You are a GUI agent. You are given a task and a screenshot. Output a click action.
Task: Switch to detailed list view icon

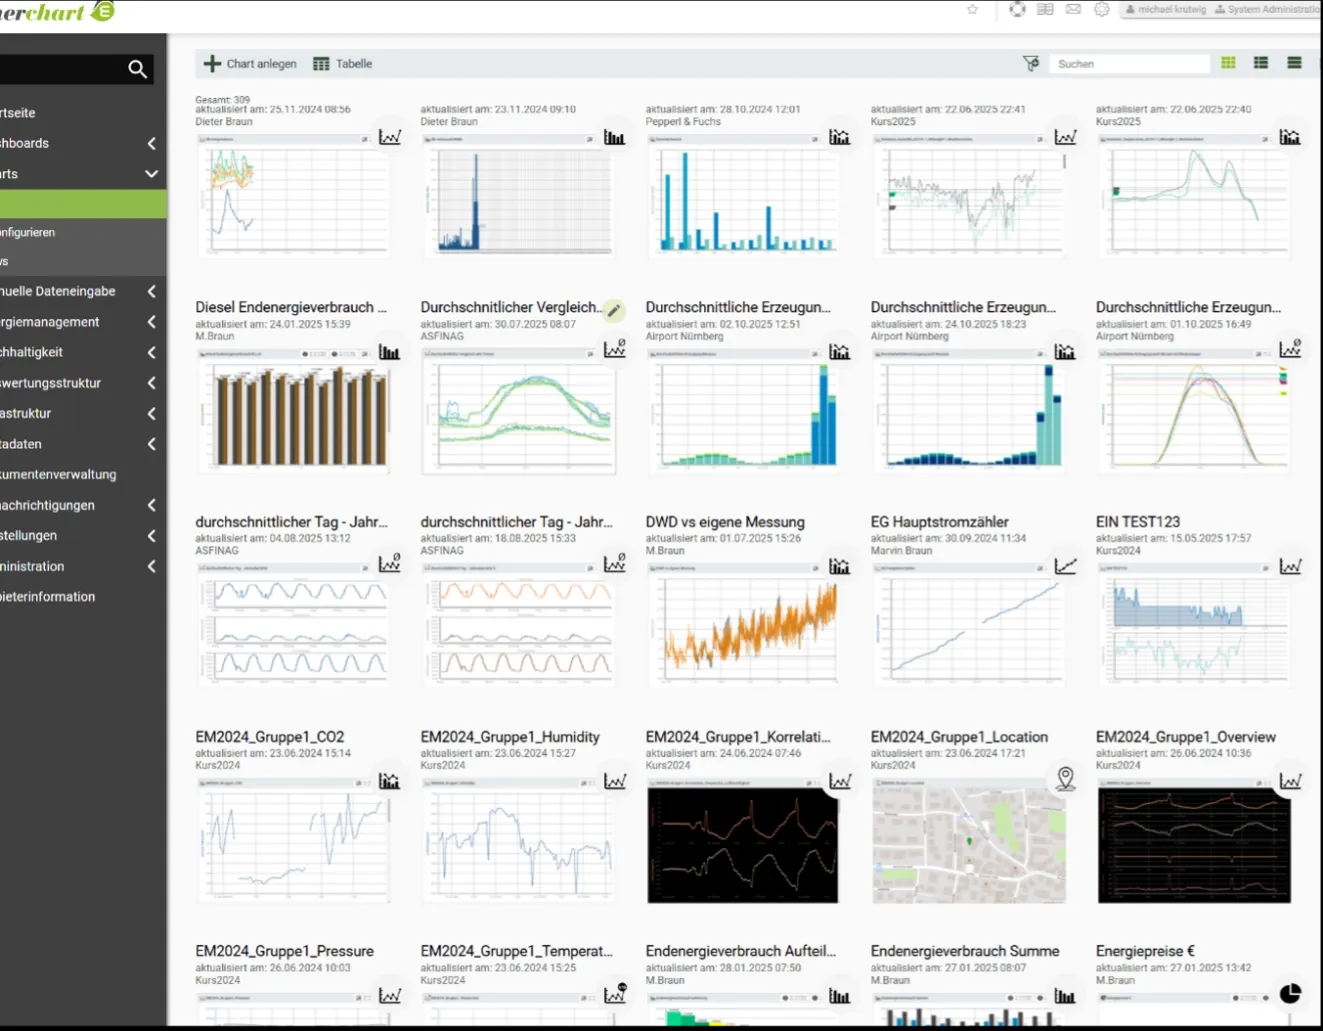(1261, 63)
